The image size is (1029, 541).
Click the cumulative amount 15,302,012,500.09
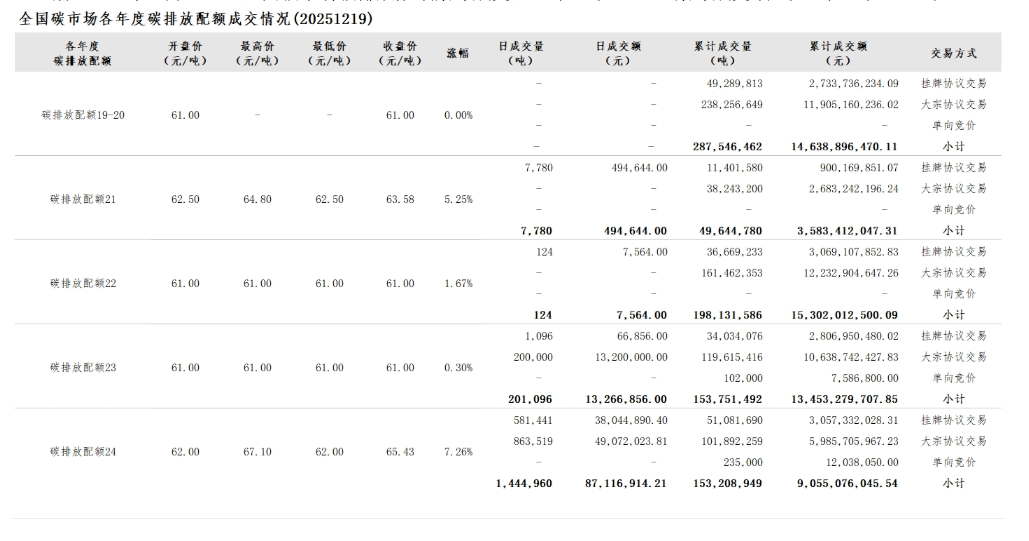click(x=843, y=315)
